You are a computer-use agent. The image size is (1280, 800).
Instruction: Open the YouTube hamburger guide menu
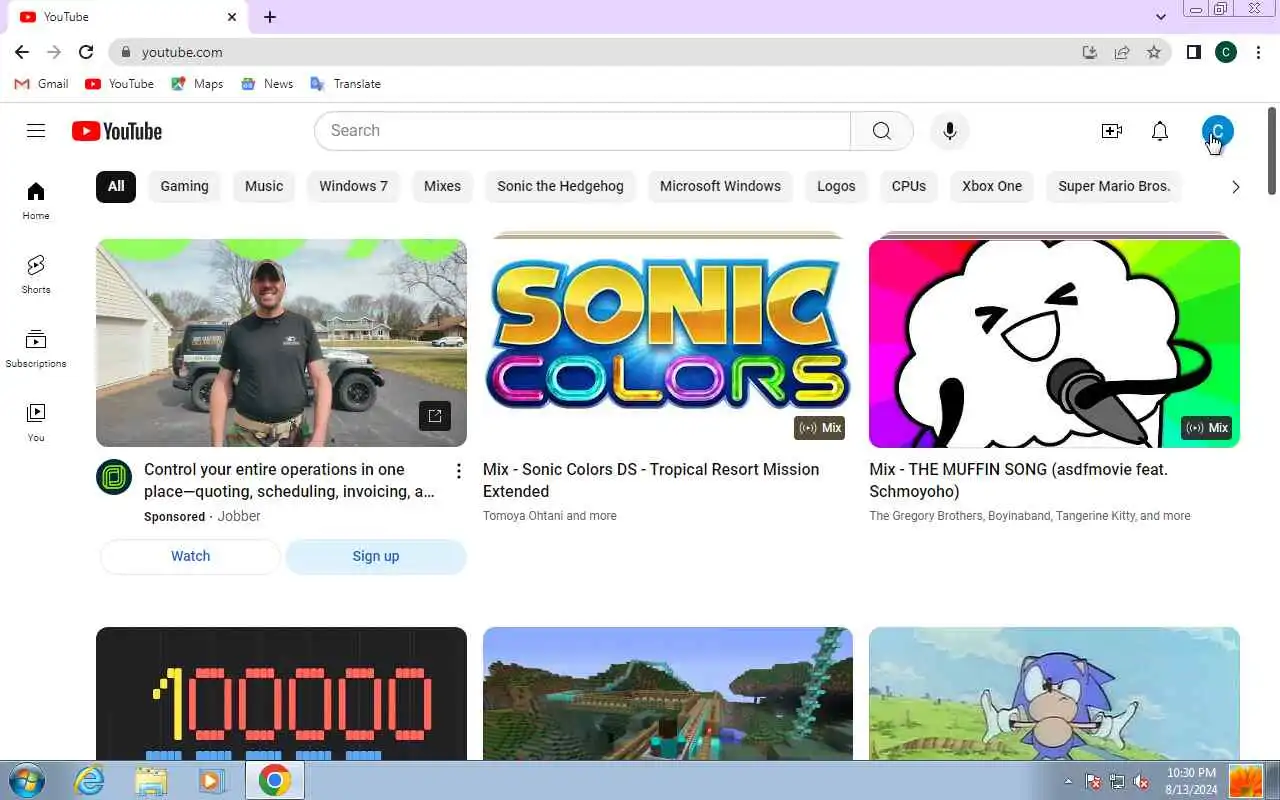point(36,131)
